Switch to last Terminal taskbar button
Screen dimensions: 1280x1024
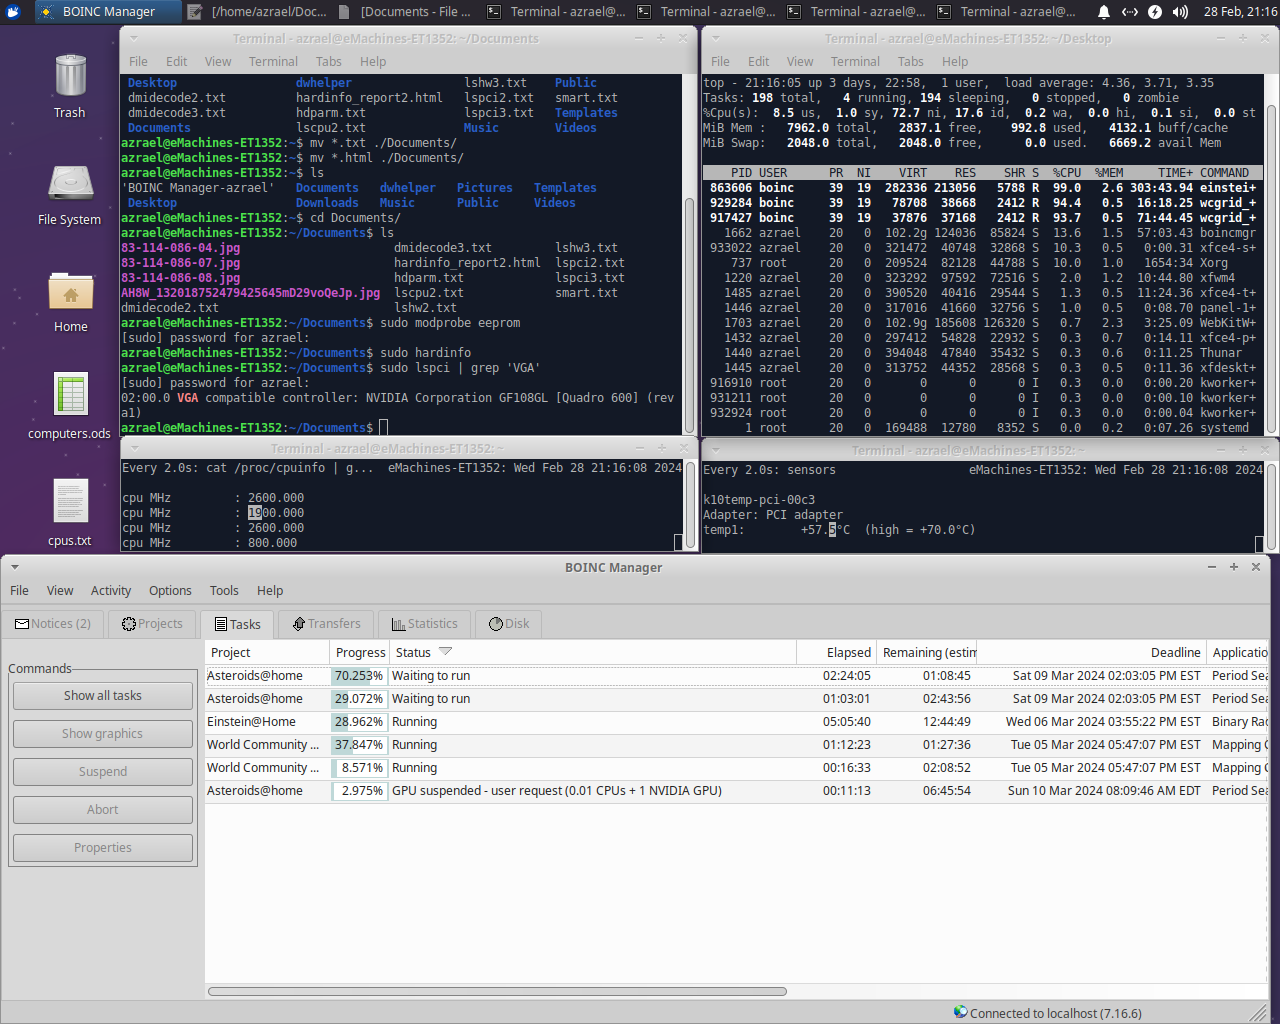tap(1006, 12)
